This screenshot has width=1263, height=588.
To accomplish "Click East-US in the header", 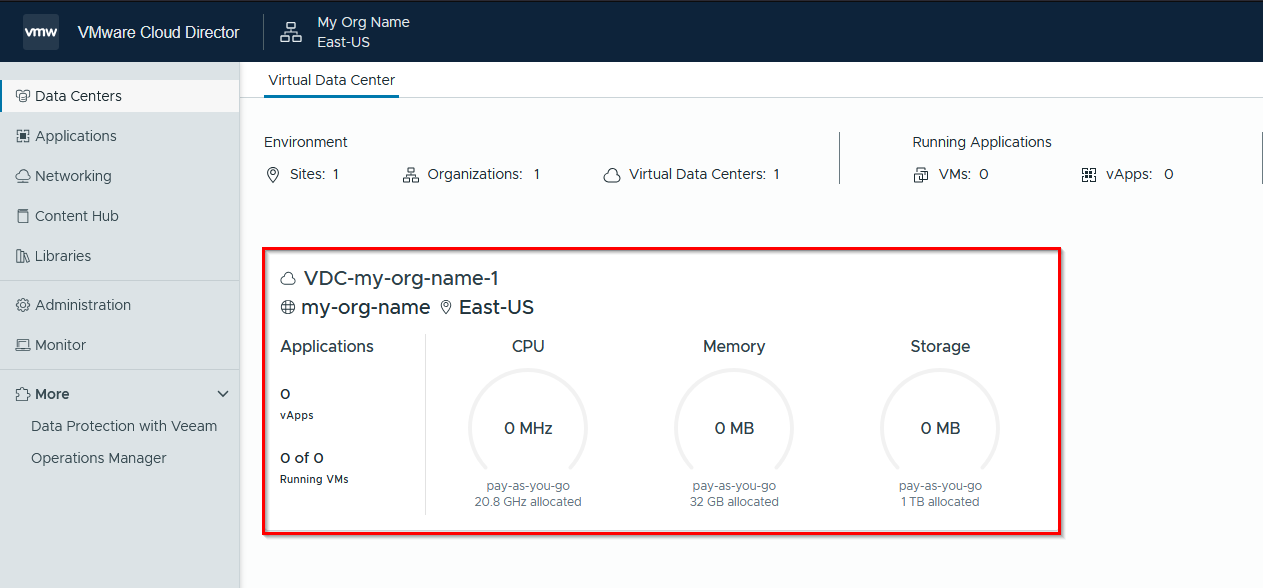I will click(344, 42).
